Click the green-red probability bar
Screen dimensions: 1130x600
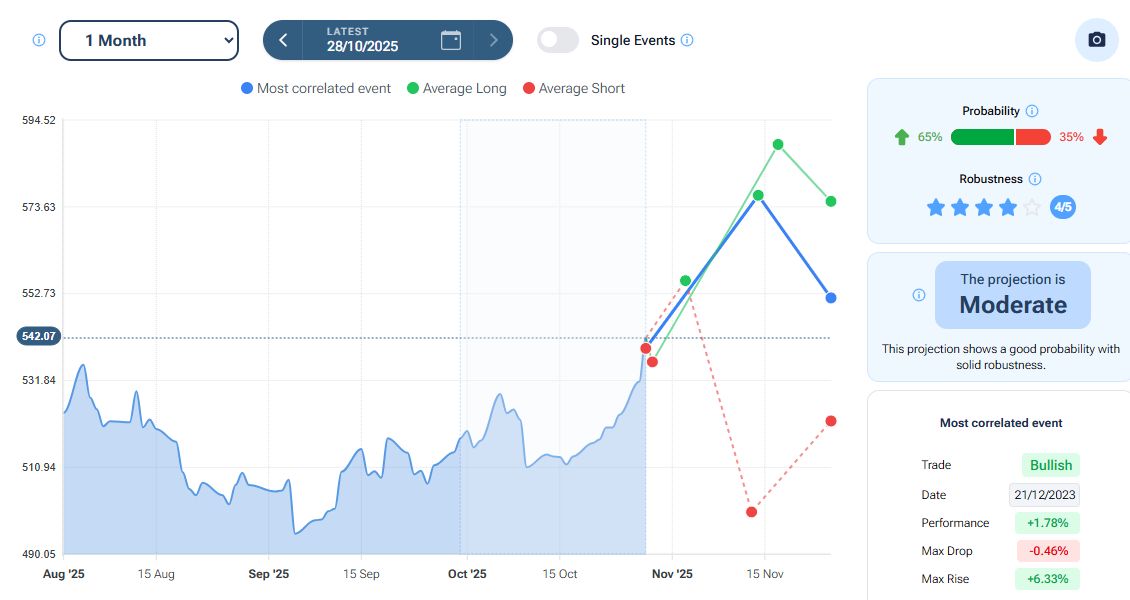tap(1000, 137)
